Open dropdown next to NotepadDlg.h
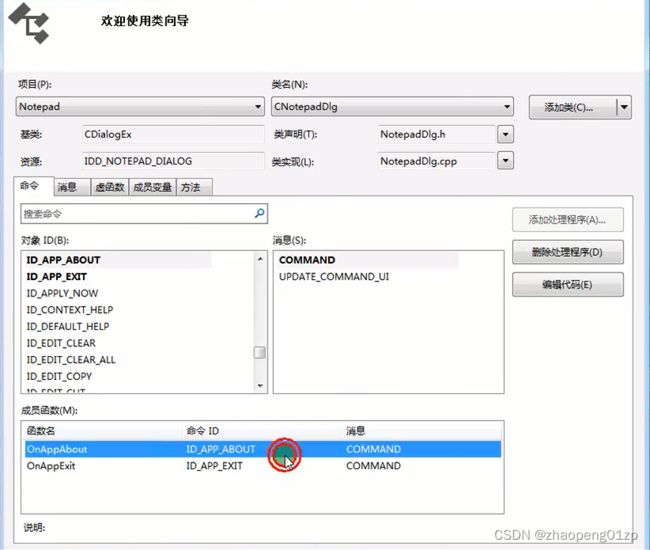The height and width of the screenshot is (550, 650). 505,134
